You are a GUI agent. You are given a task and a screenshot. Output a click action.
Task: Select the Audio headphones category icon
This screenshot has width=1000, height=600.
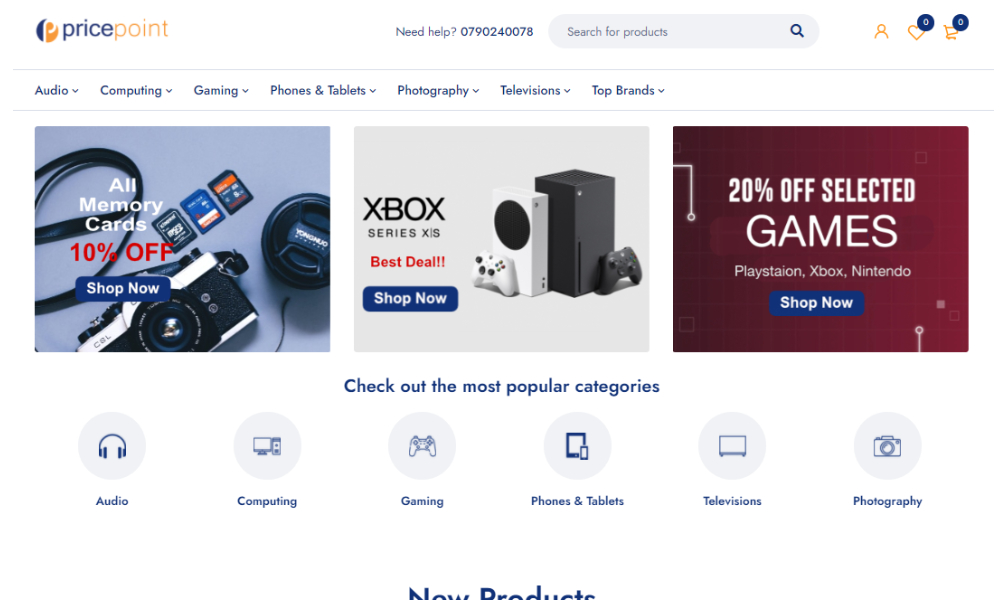(x=112, y=446)
